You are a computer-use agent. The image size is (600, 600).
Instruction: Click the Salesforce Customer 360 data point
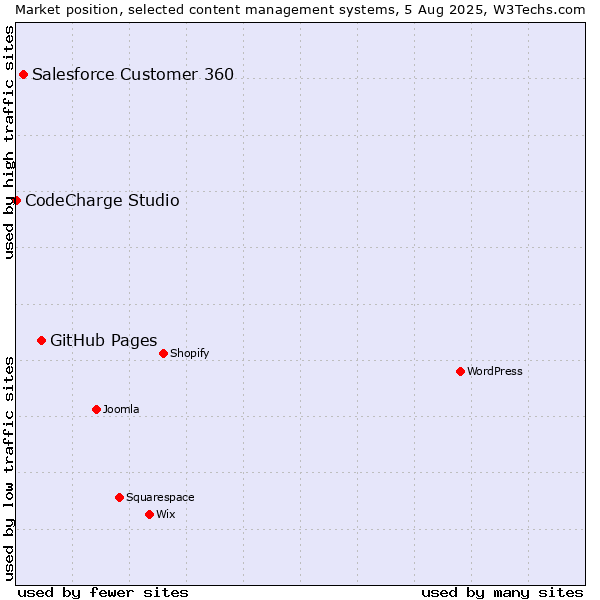tap(23, 75)
